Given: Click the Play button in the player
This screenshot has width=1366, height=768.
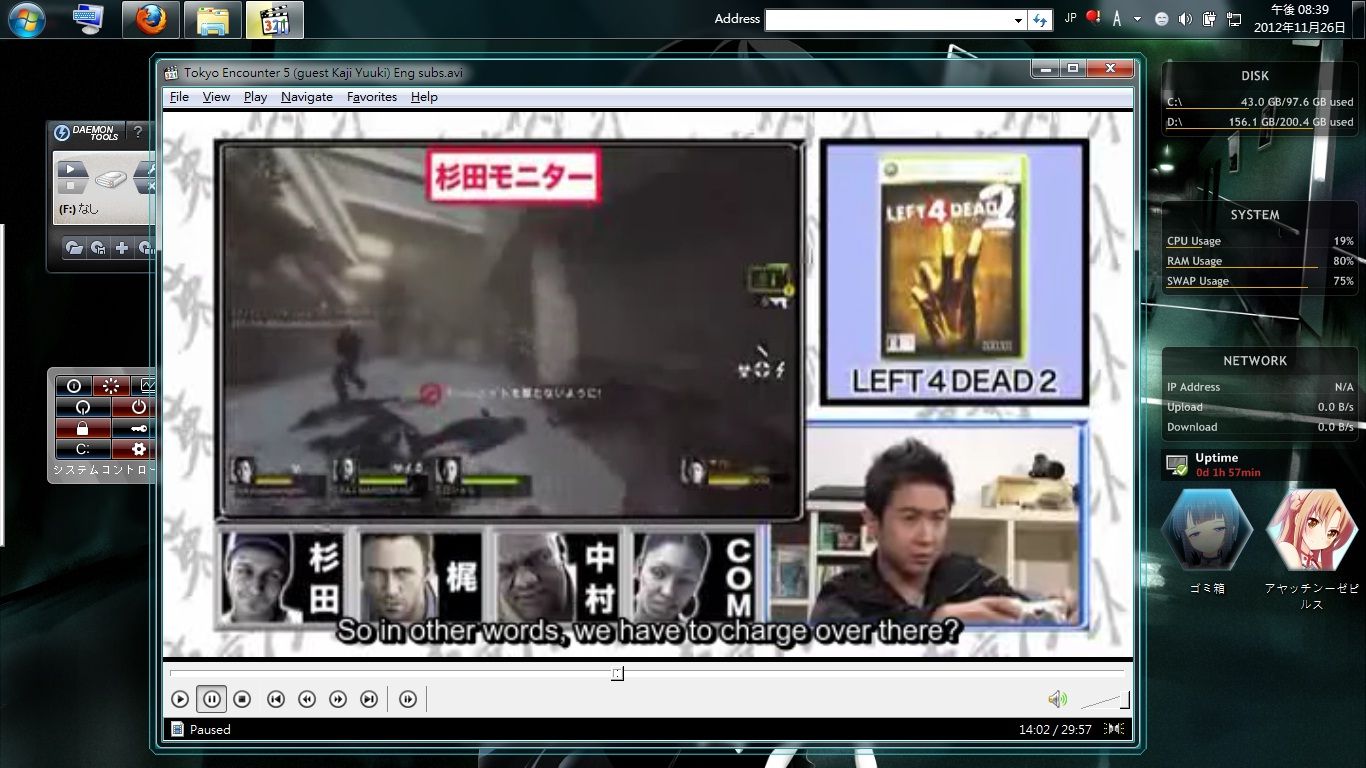Looking at the screenshot, I should click(180, 700).
